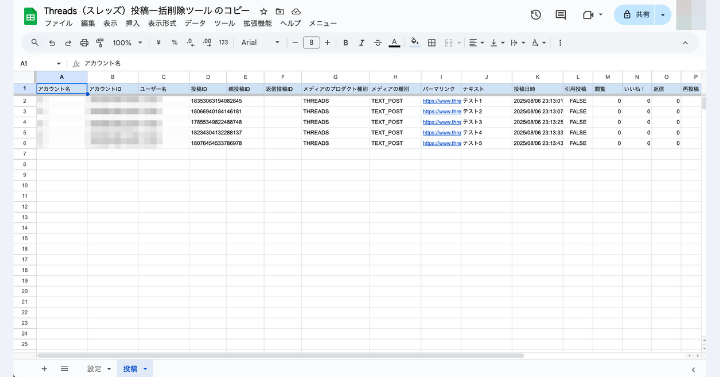Open the name box dropdown arrow
Screen dimensions: 720x377
[x=59, y=63]
